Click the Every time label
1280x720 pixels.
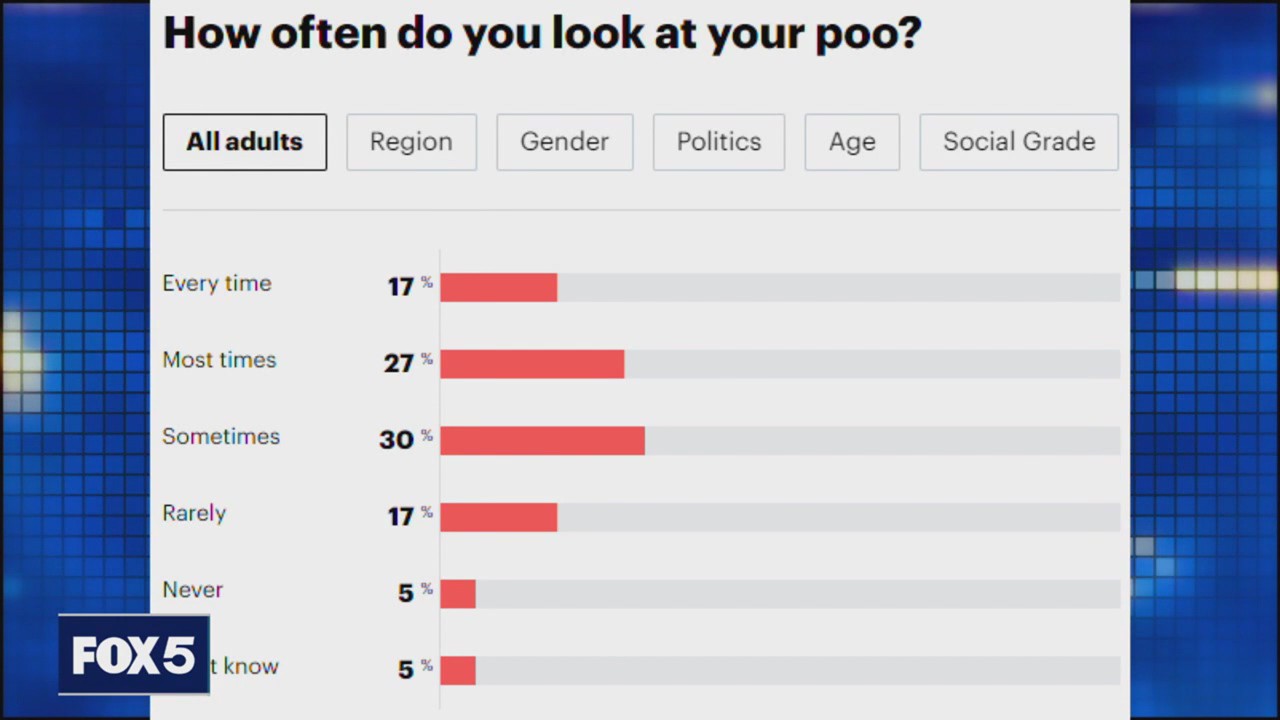click(217, 284)
